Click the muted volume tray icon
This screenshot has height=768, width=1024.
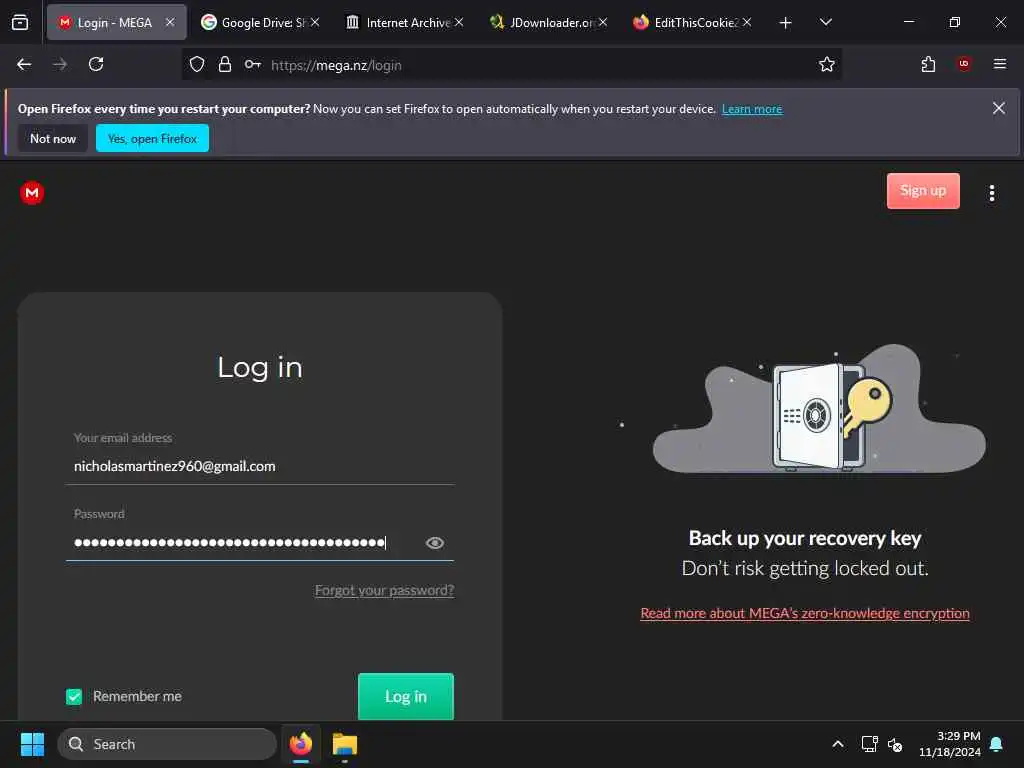(x=895, y=744)
